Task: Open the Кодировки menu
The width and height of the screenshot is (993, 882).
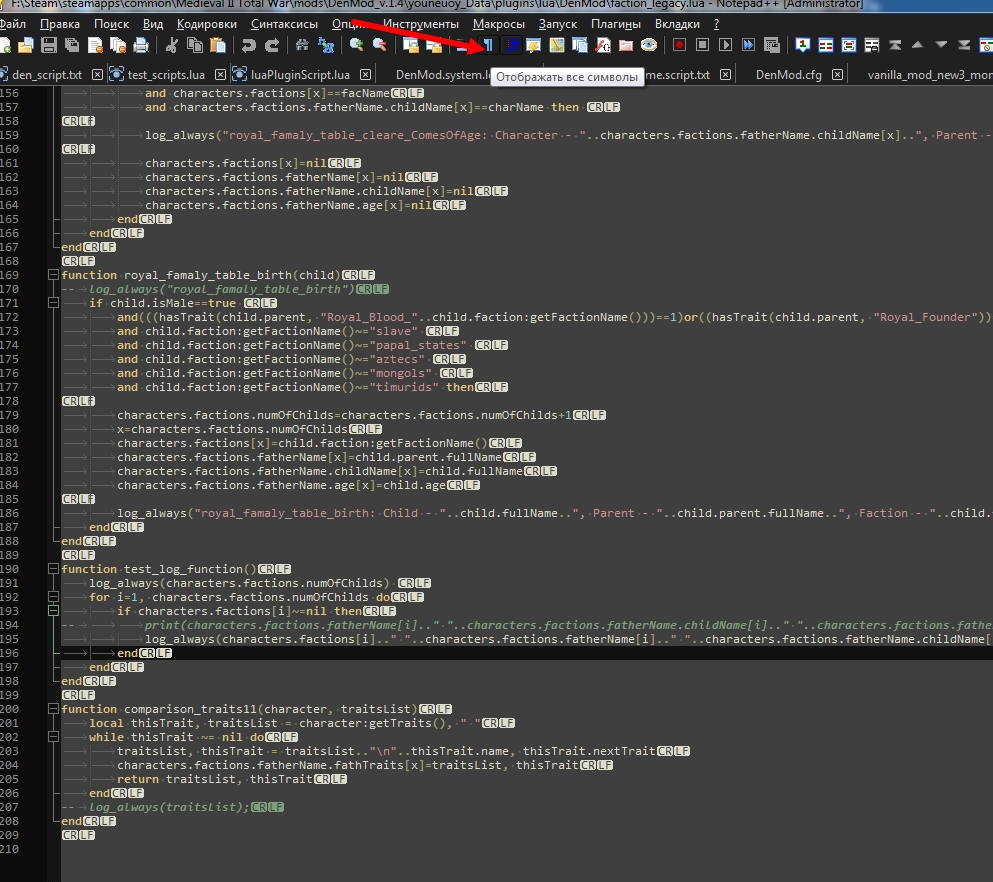Action: point(206,24)
